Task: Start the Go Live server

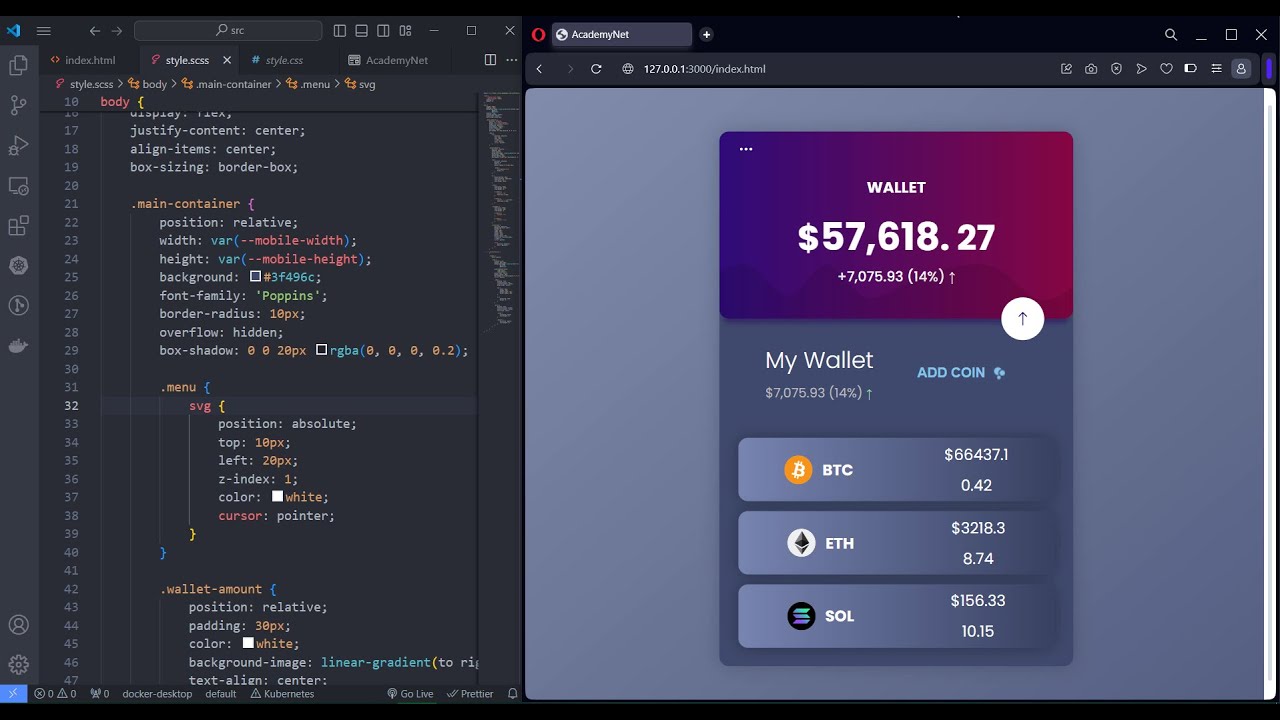Action: click(x=410, y=693)
